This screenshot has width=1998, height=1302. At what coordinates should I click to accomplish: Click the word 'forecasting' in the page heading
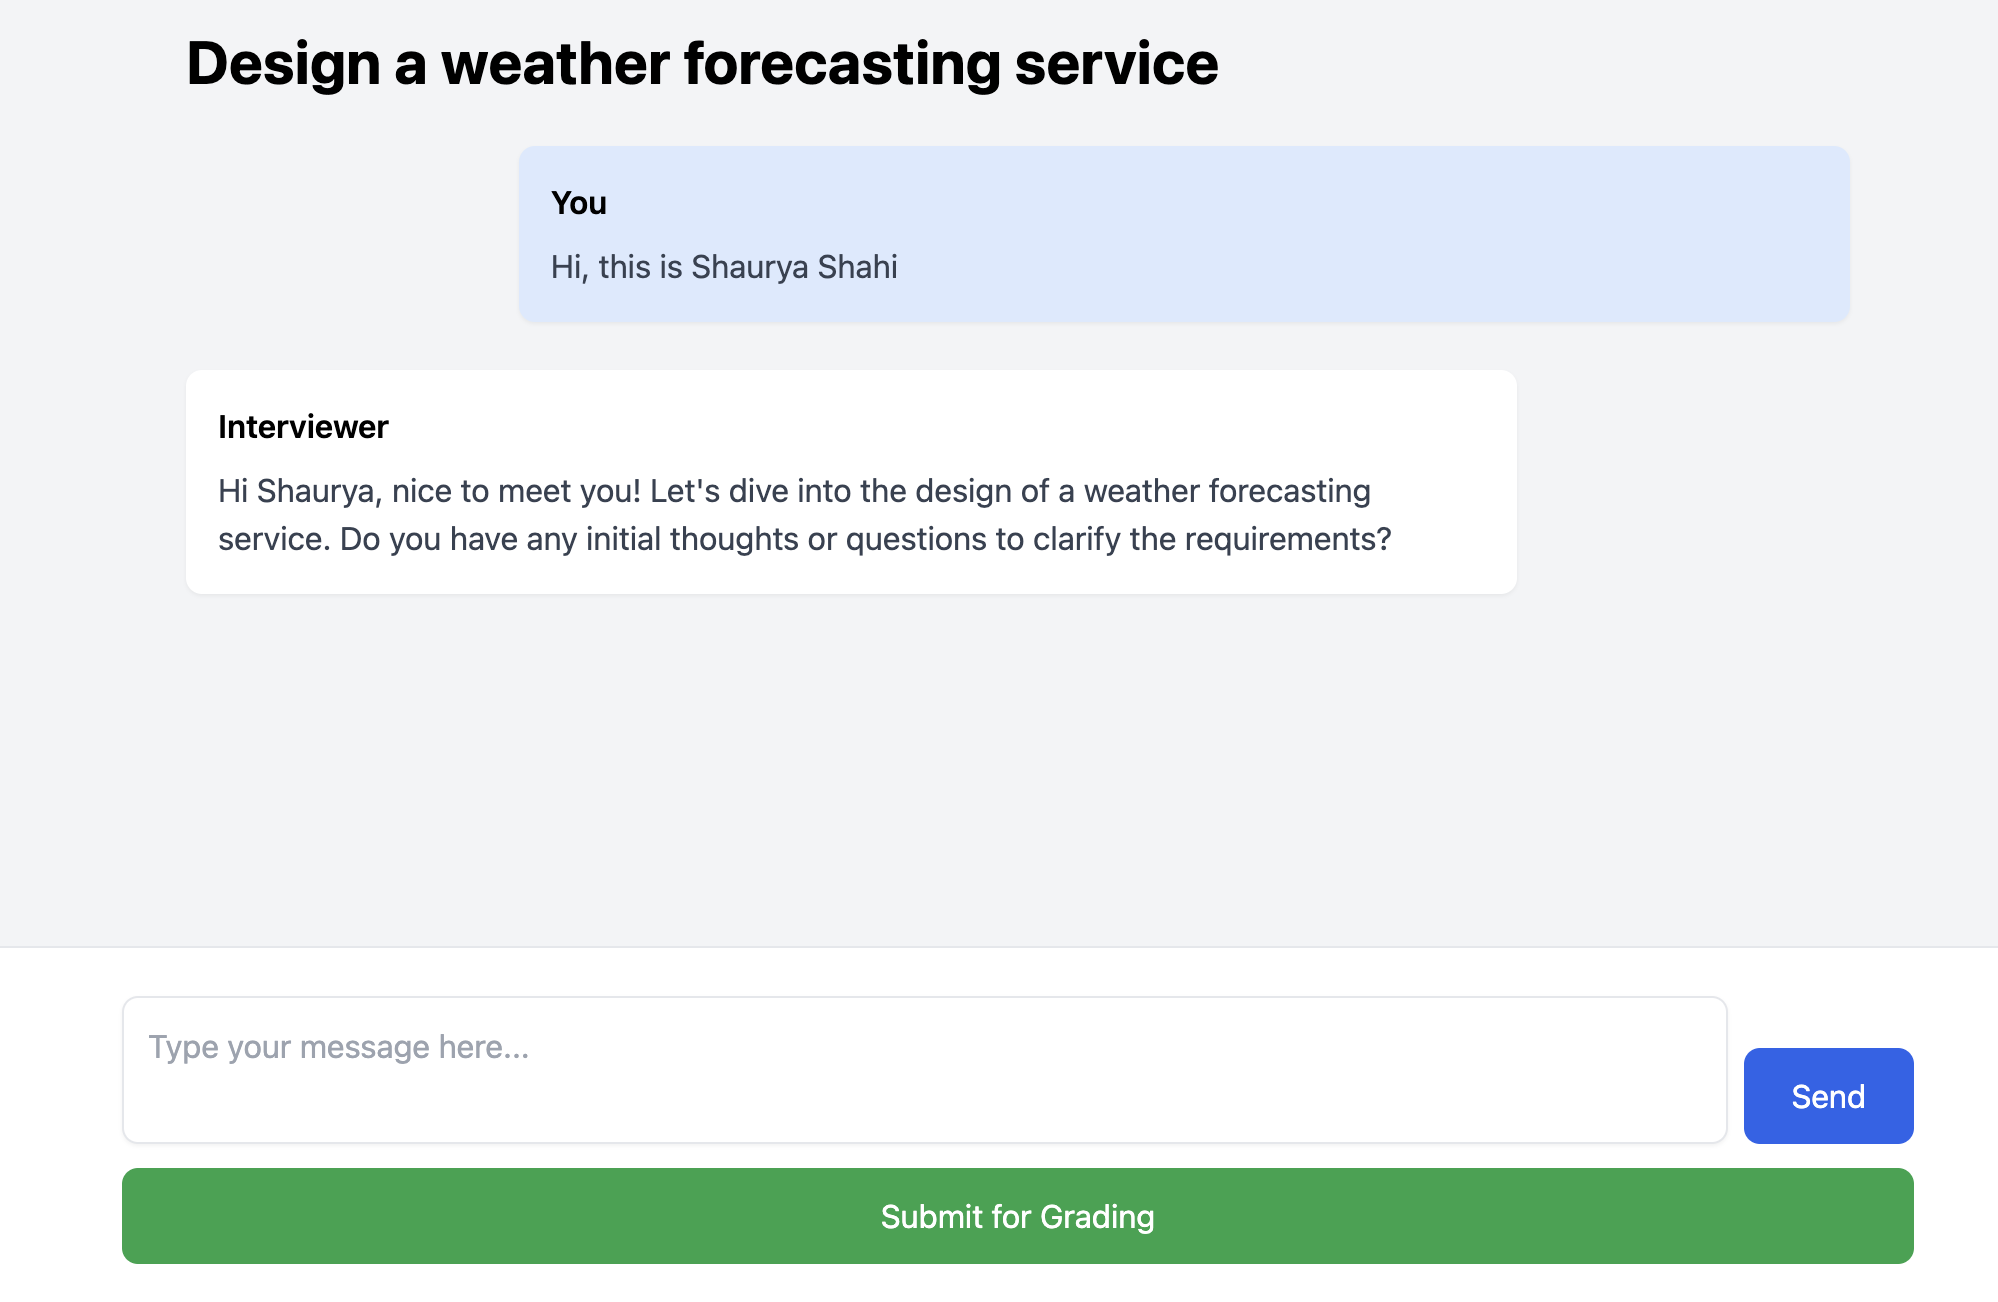(841, 64)
